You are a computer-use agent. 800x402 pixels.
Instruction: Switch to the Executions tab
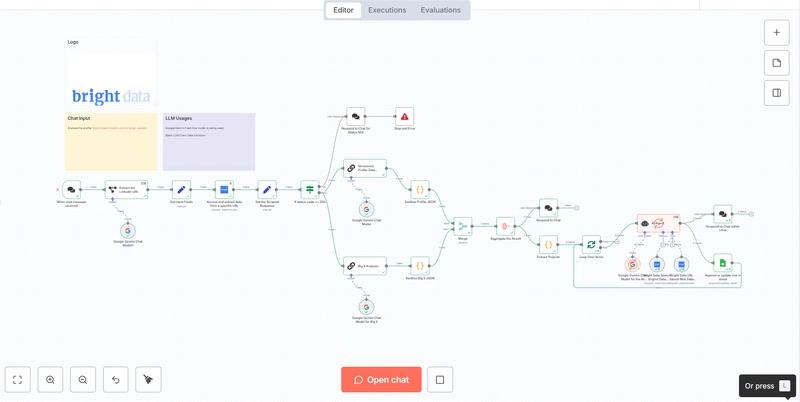pyautogui.click(x=387, y=10)
